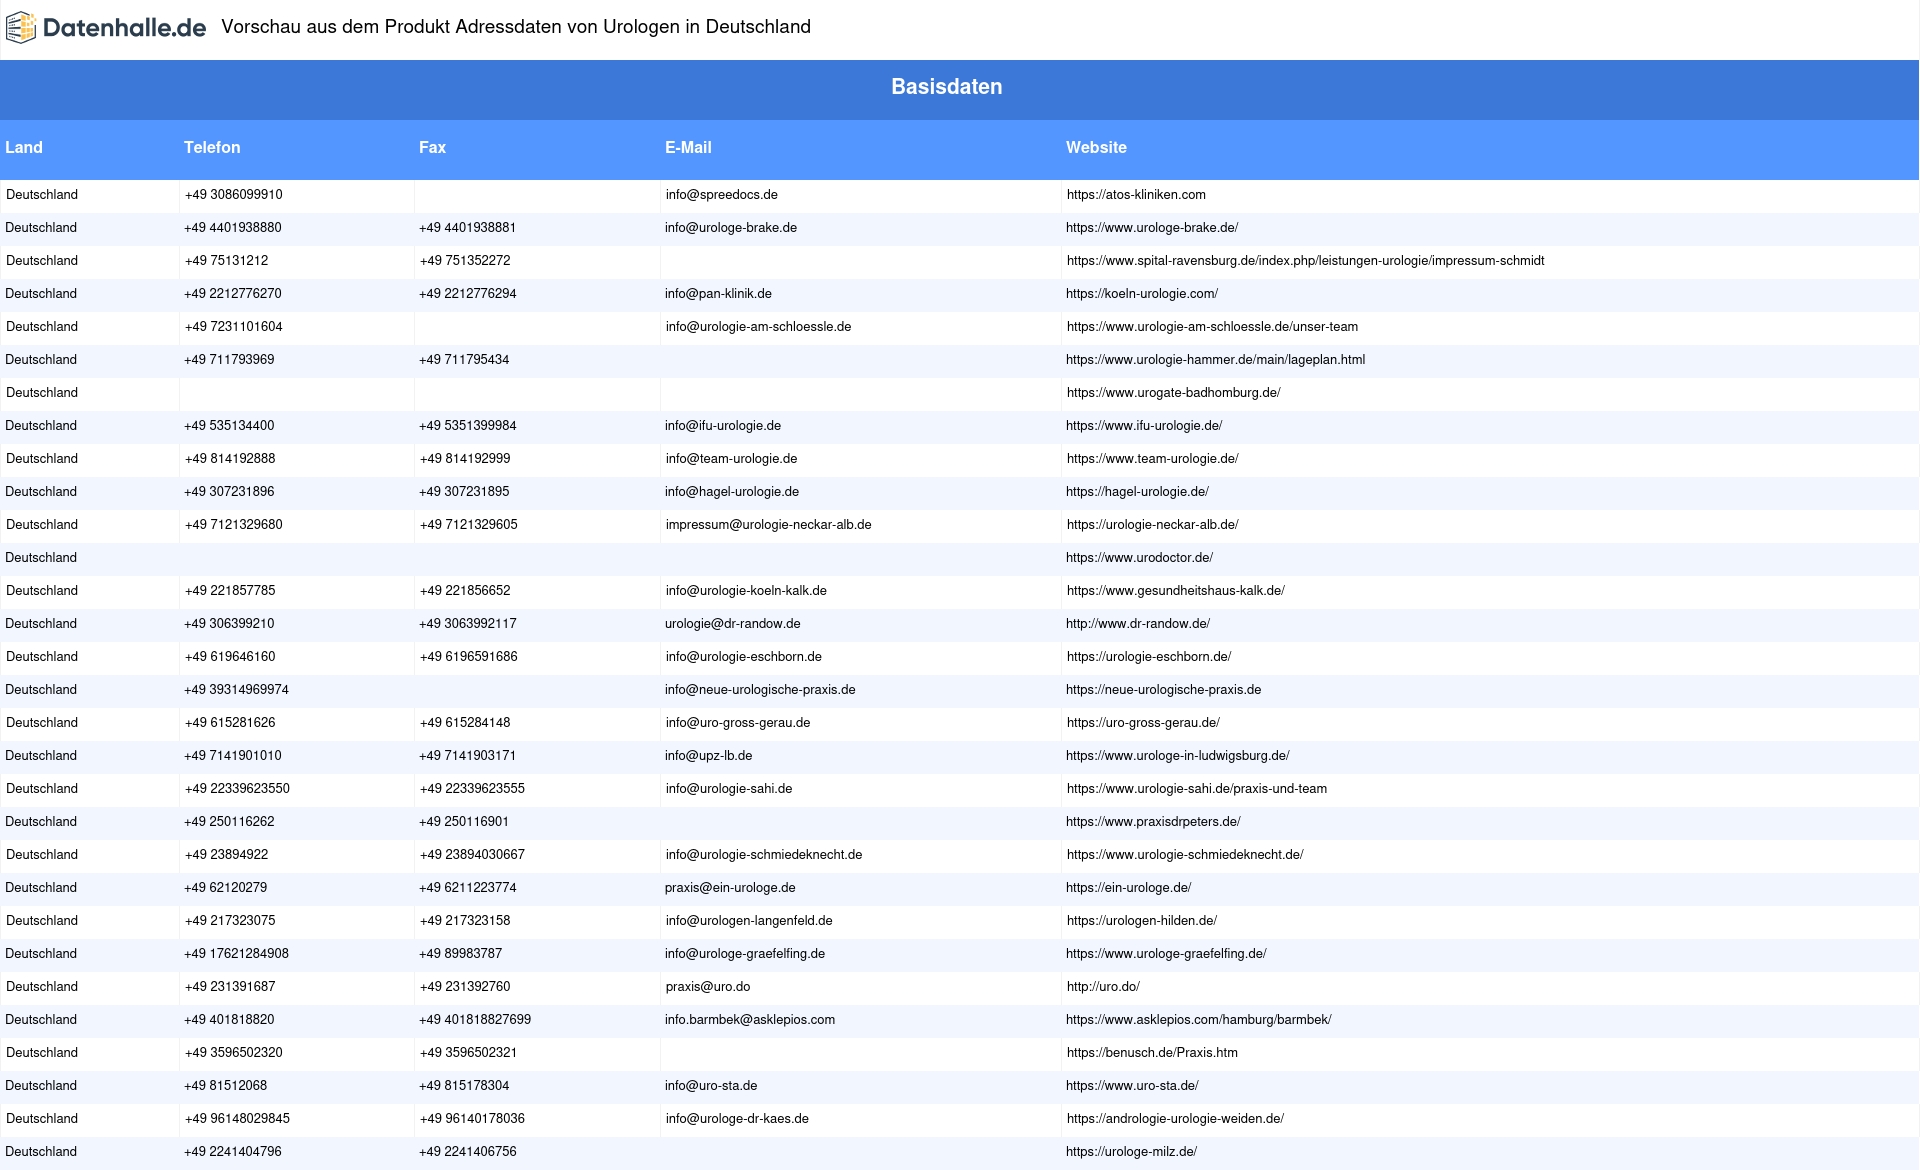Click the Land column header
The width and height of the screenshot is (1920, 1170).
[x=24, y=147]
